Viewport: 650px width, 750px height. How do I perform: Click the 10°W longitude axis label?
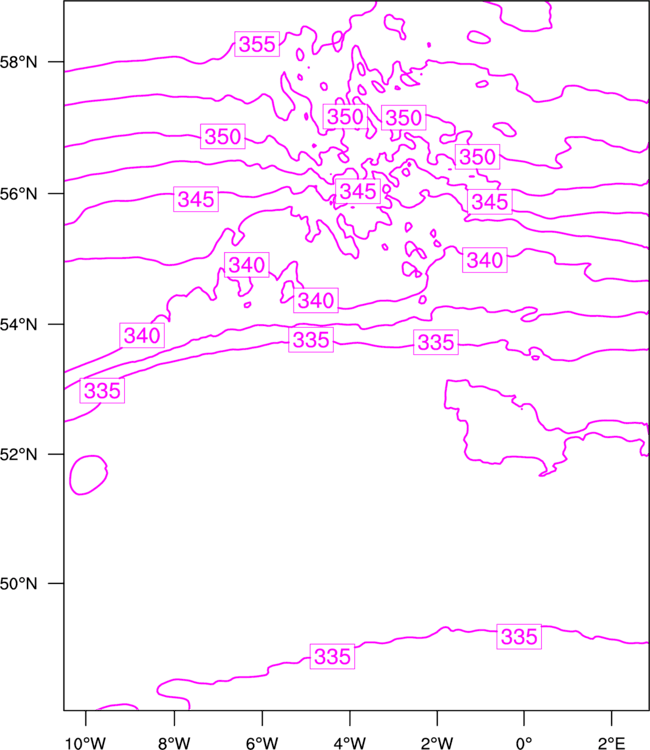pos(85,743)
